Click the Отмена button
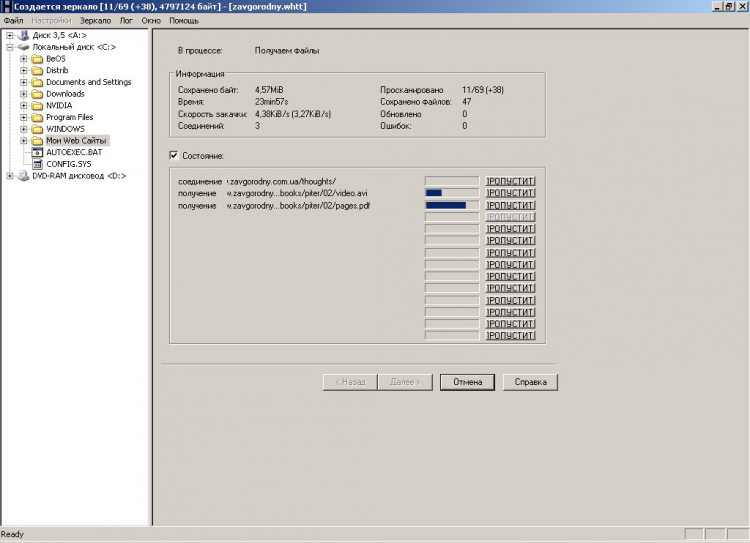This screenshot has width=750, height=543. click(x=467, y=382)
